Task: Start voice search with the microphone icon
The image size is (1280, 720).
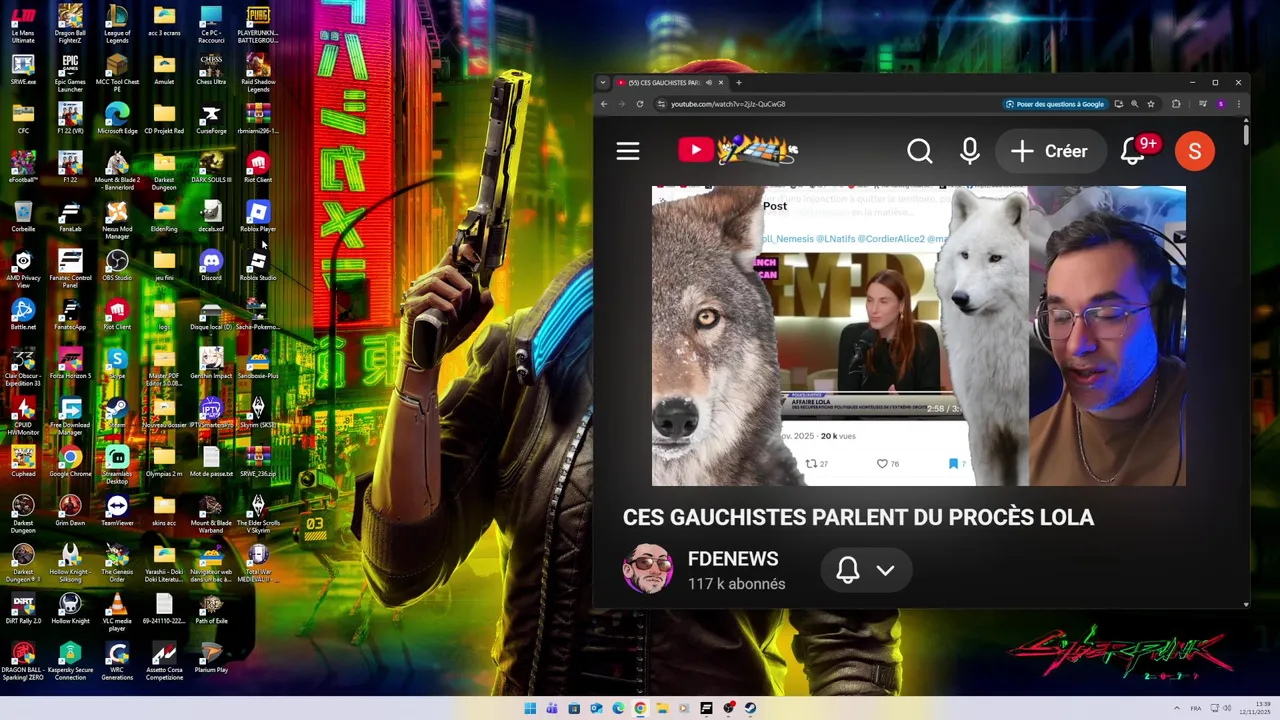Action: 970,151
